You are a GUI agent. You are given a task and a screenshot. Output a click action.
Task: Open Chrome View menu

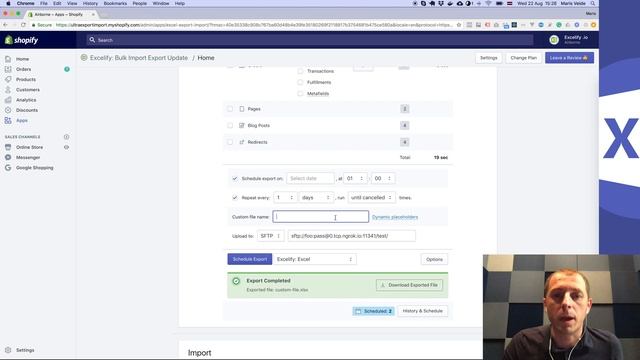[72, 3]
